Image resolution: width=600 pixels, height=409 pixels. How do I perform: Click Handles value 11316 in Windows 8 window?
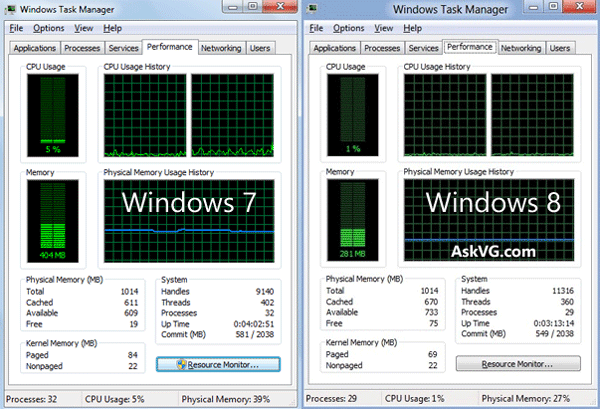562,291
